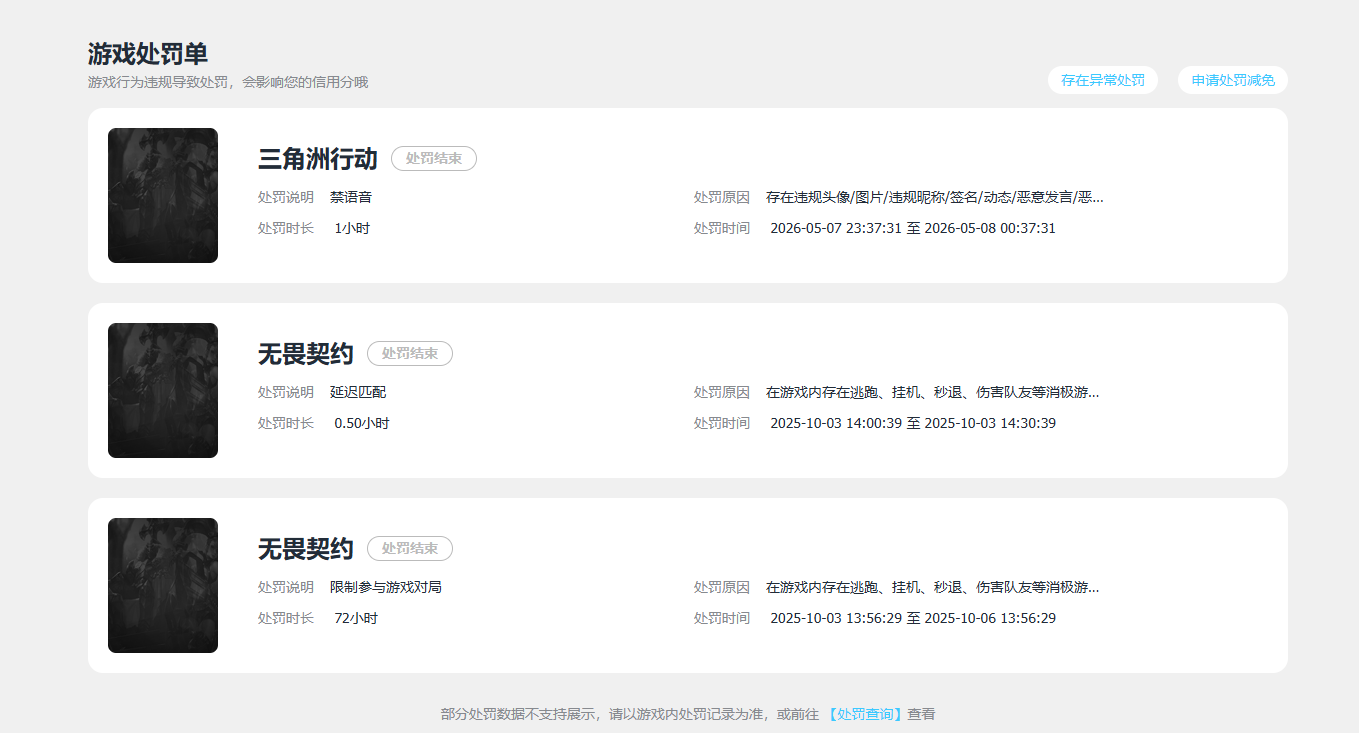Screen dimensions: 1359x733
Task: Follow the 【处罚查询】 link
Action: point(867,714)
